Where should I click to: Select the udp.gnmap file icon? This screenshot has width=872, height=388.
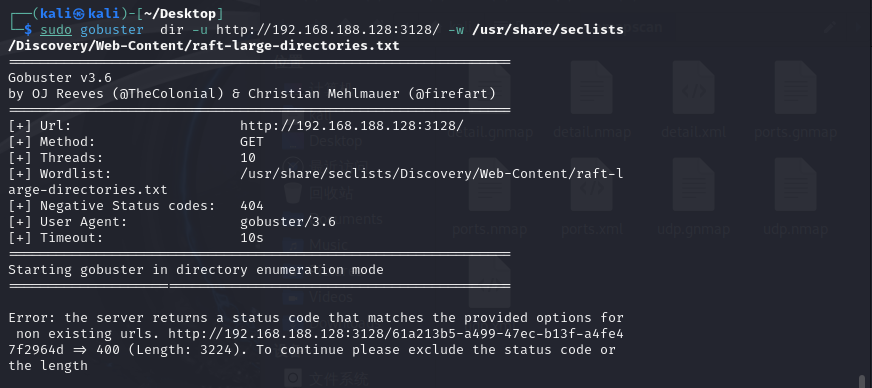[693, 185]
